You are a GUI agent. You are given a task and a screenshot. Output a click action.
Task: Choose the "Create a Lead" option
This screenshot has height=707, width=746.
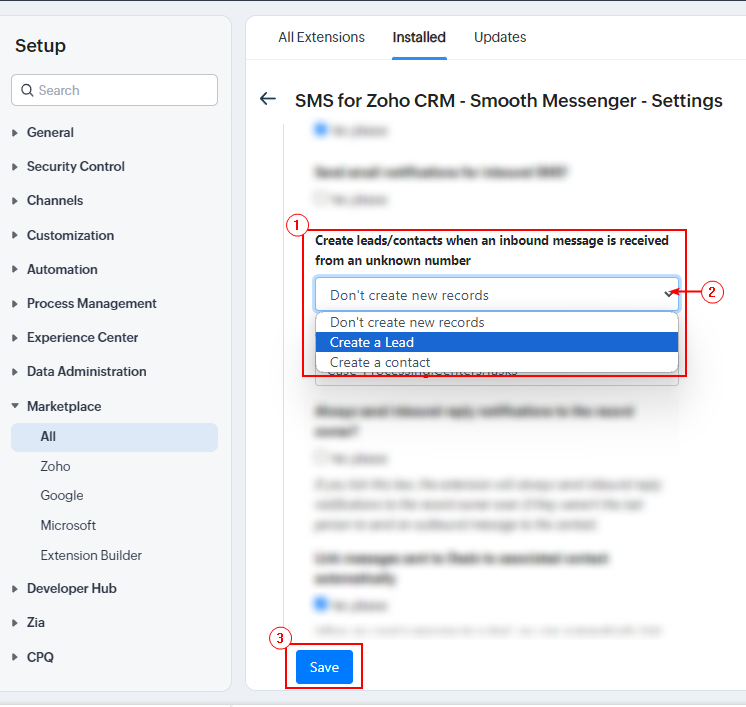pos(497,342)
